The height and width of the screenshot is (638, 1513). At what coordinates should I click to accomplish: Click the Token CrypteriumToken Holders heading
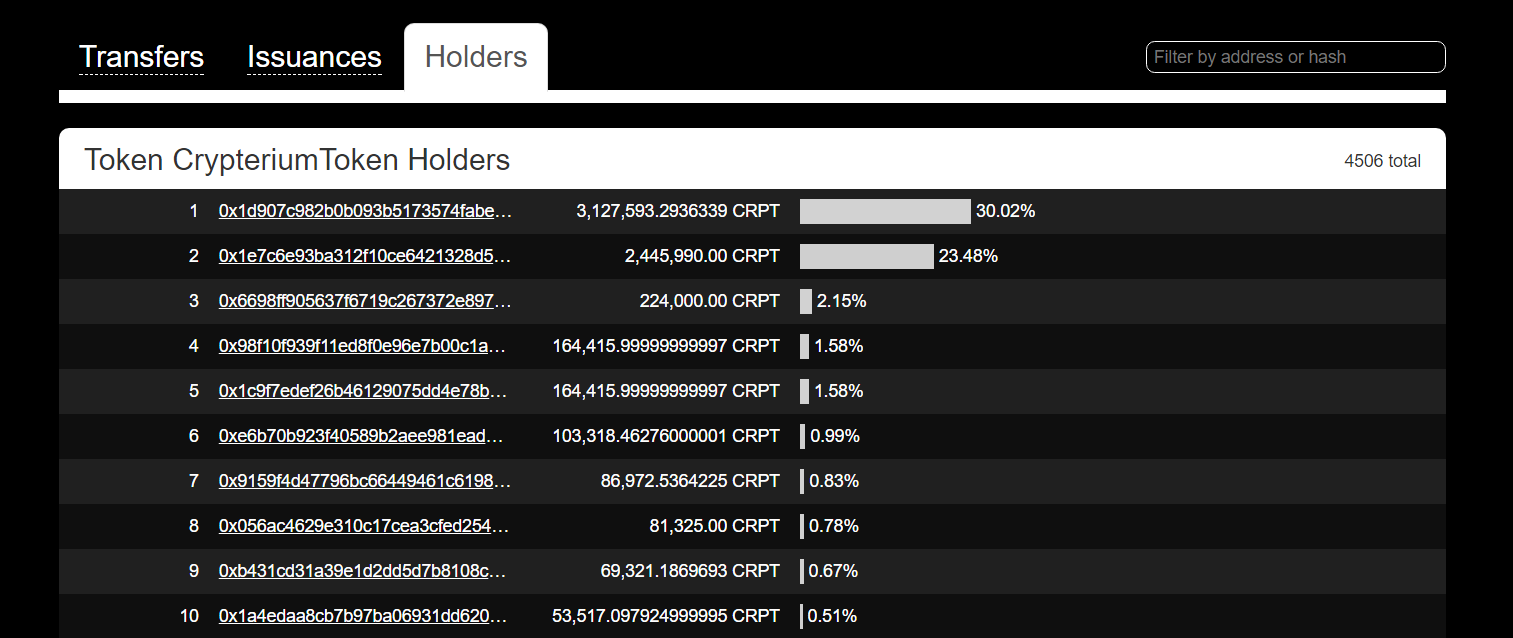[297, 160]
